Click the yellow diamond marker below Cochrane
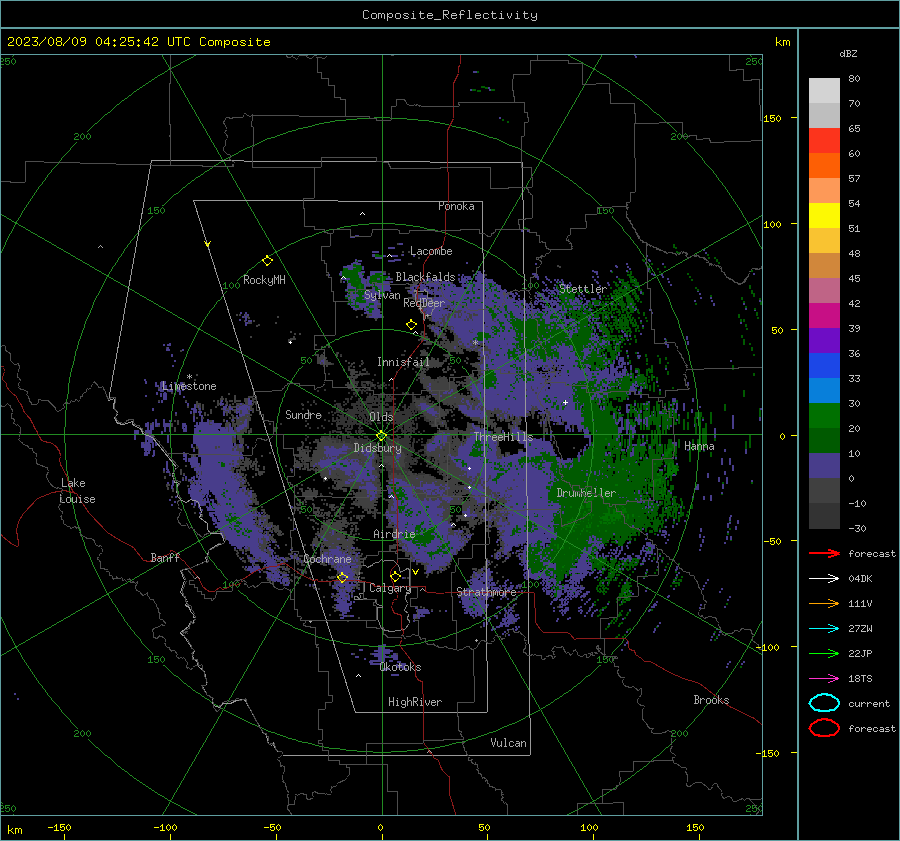This screenshot has width=900, height=841. point(342,577)
